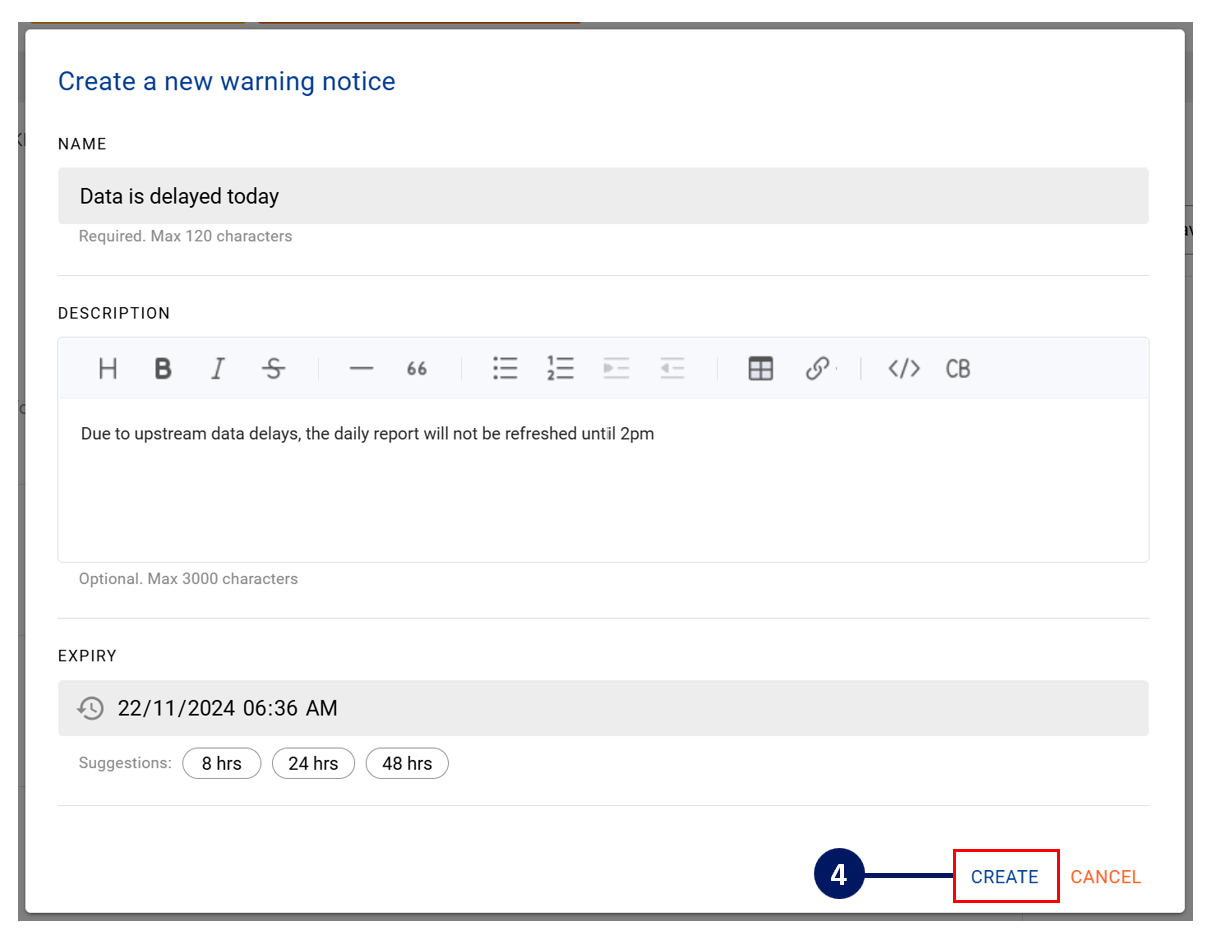Toggle bold formatting in description editor
The width and height of the screenshot is (1212, 932).
tap(163, 369)
